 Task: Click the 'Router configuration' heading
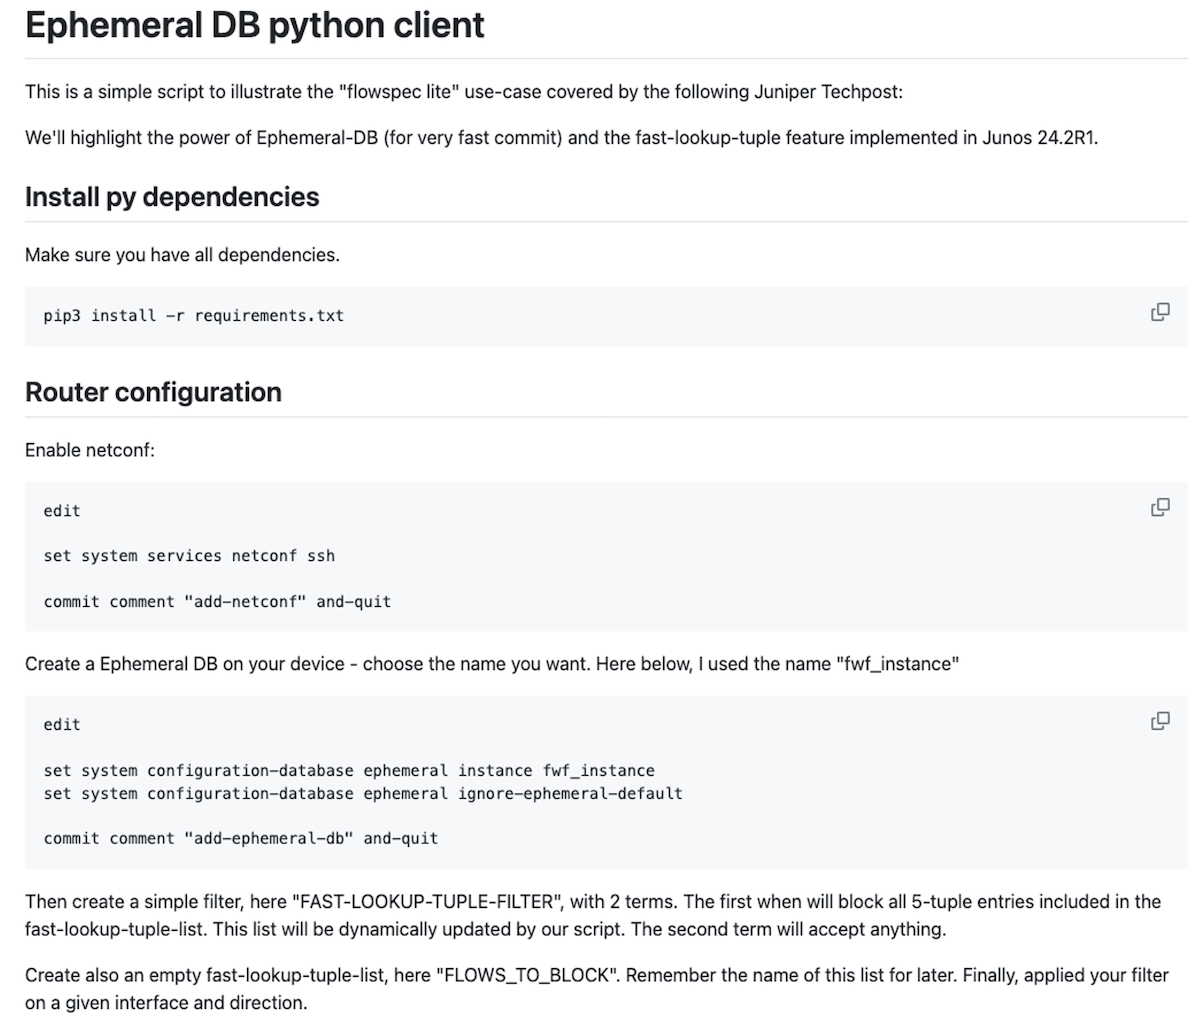(153, 391)
